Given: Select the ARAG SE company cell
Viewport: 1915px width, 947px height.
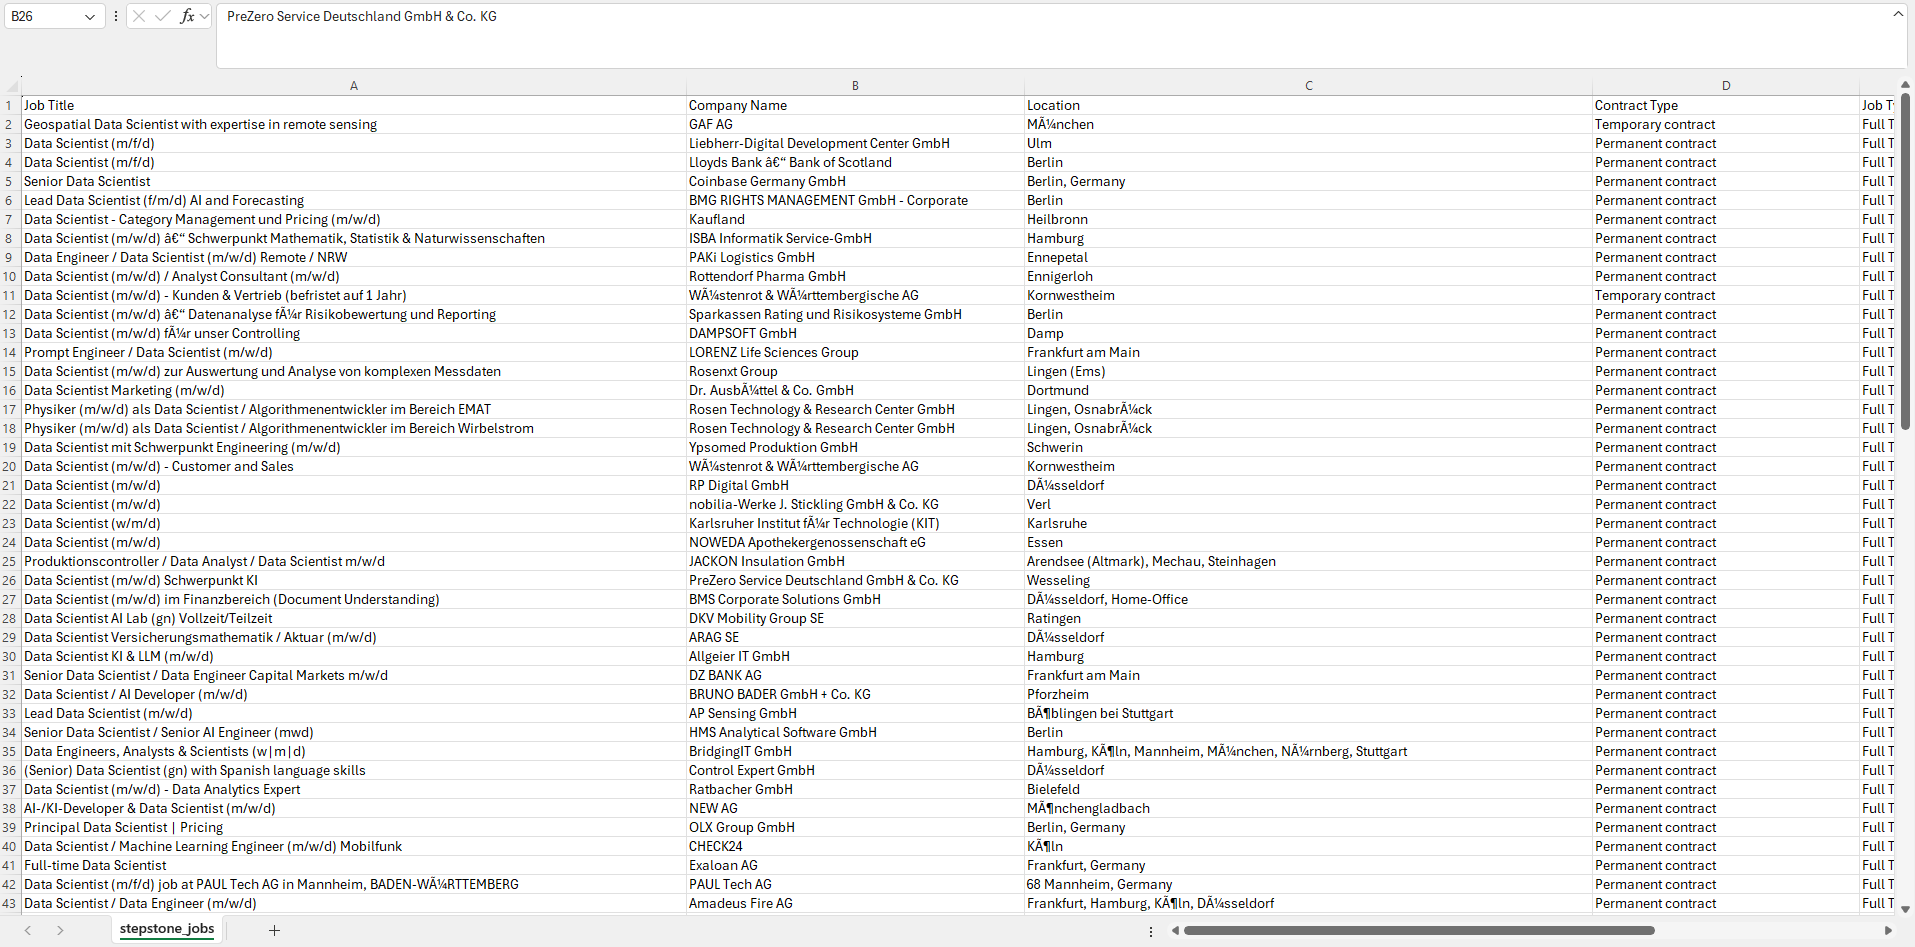Looking at the screenshot, I should click(x=855, y=637).
